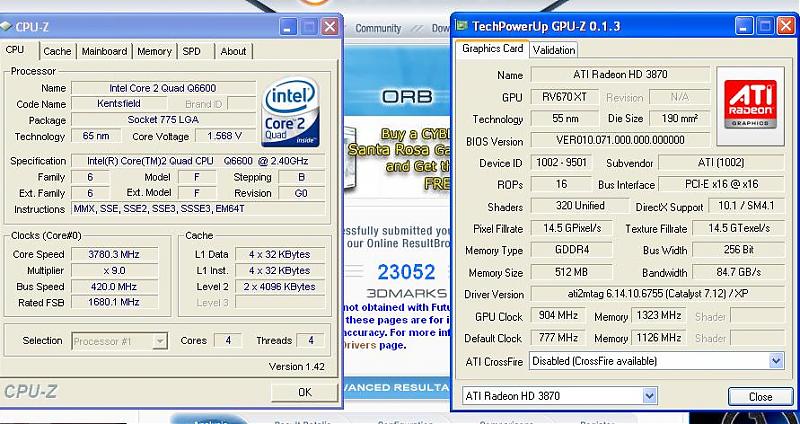Click the Threads value 4

[310, 340]
